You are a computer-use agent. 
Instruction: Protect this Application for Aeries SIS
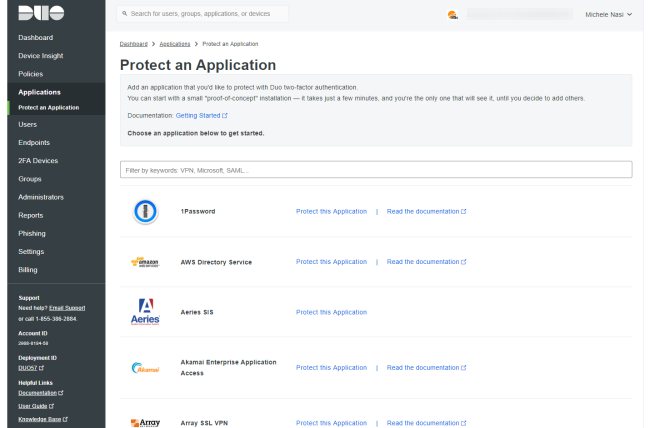coord(331,312)
